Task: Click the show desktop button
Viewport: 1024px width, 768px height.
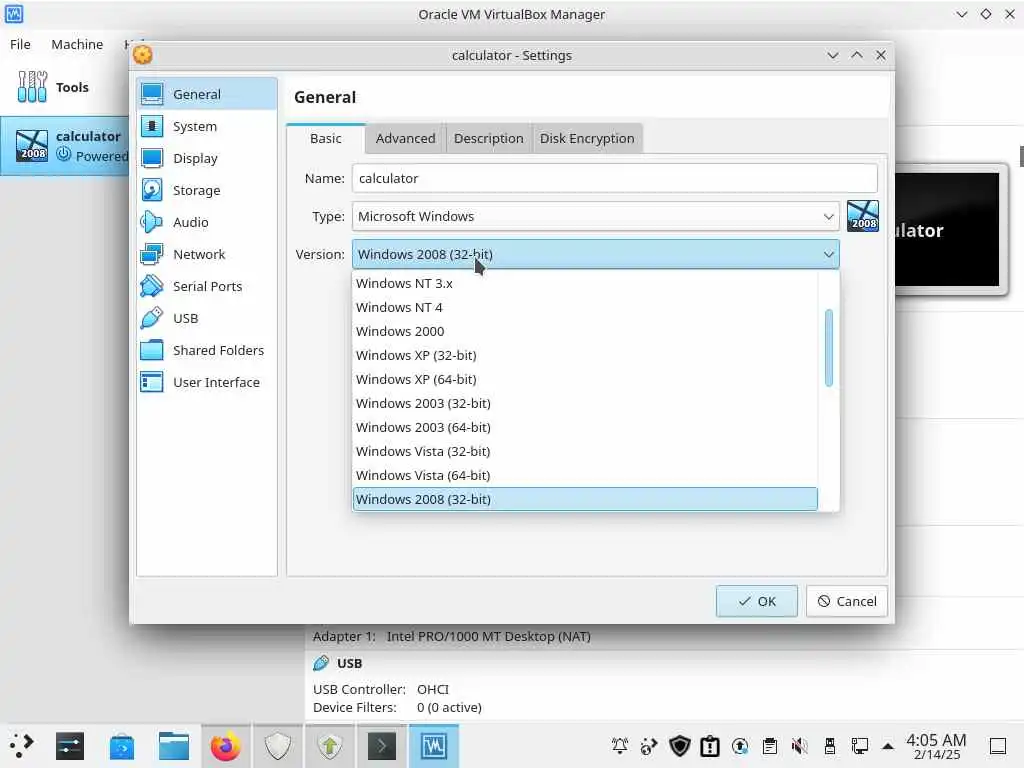Action: 998,746
